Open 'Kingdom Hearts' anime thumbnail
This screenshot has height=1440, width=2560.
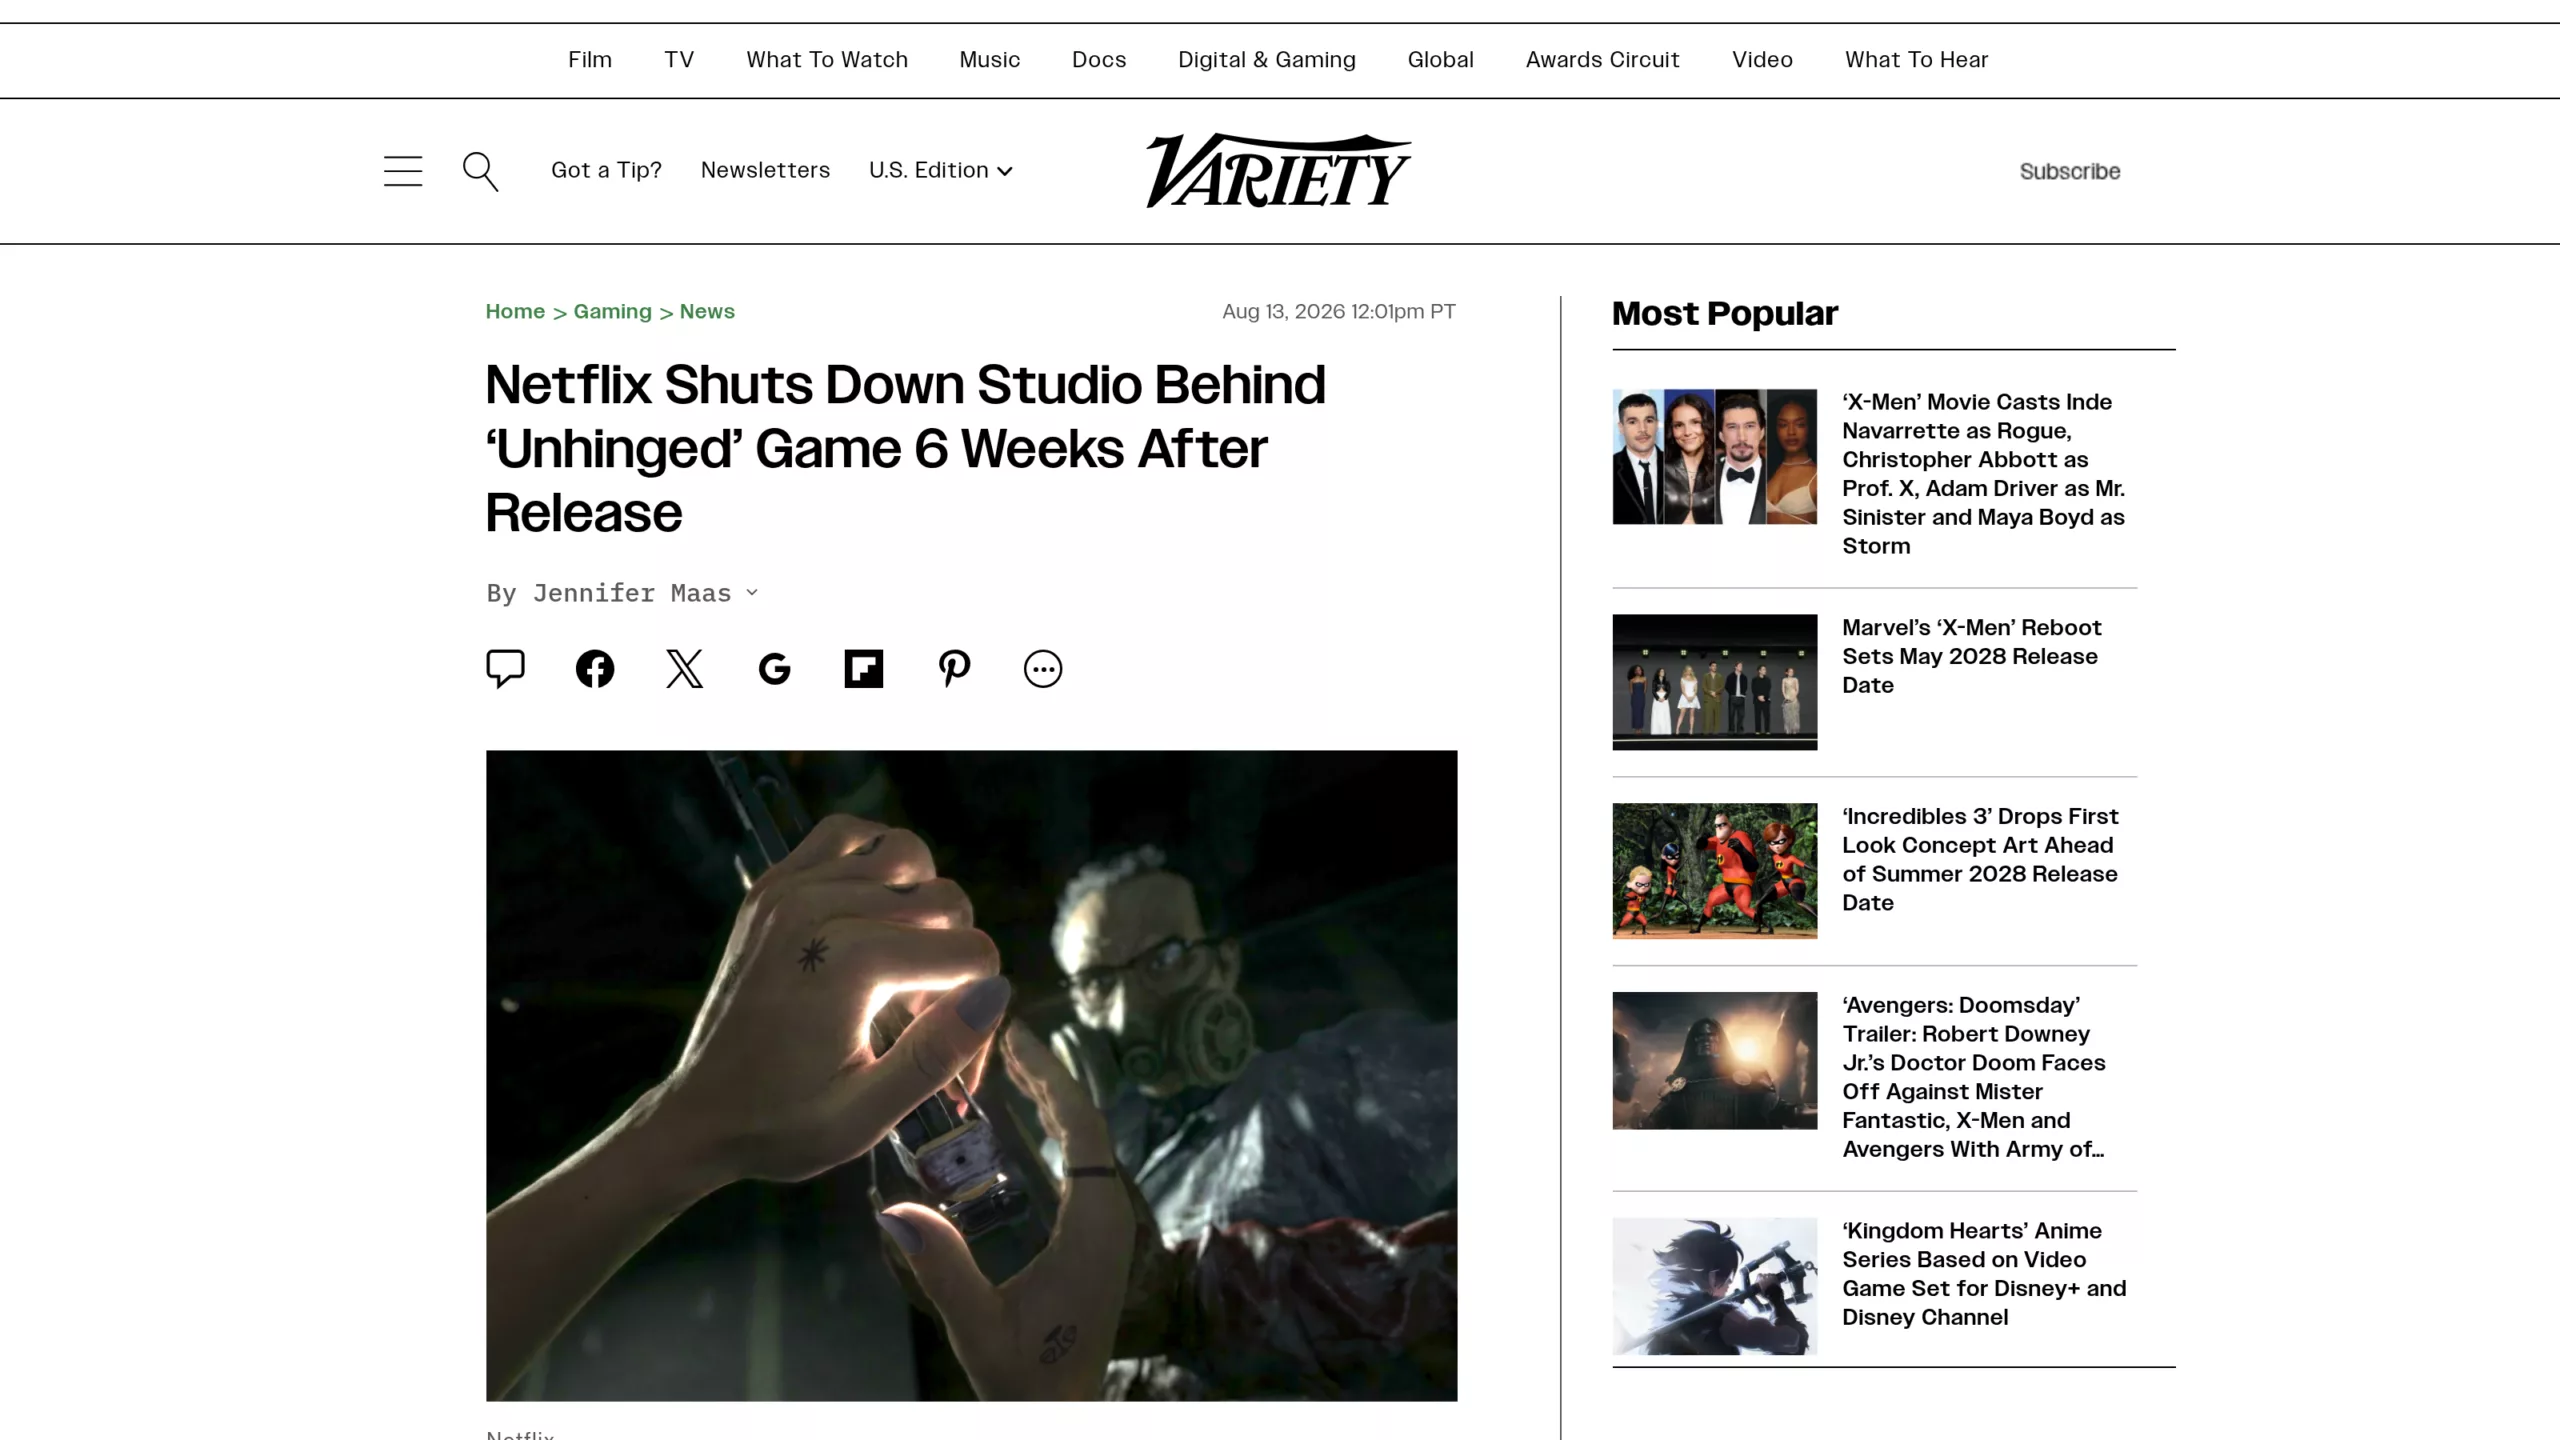[x=1715, y=1286]
